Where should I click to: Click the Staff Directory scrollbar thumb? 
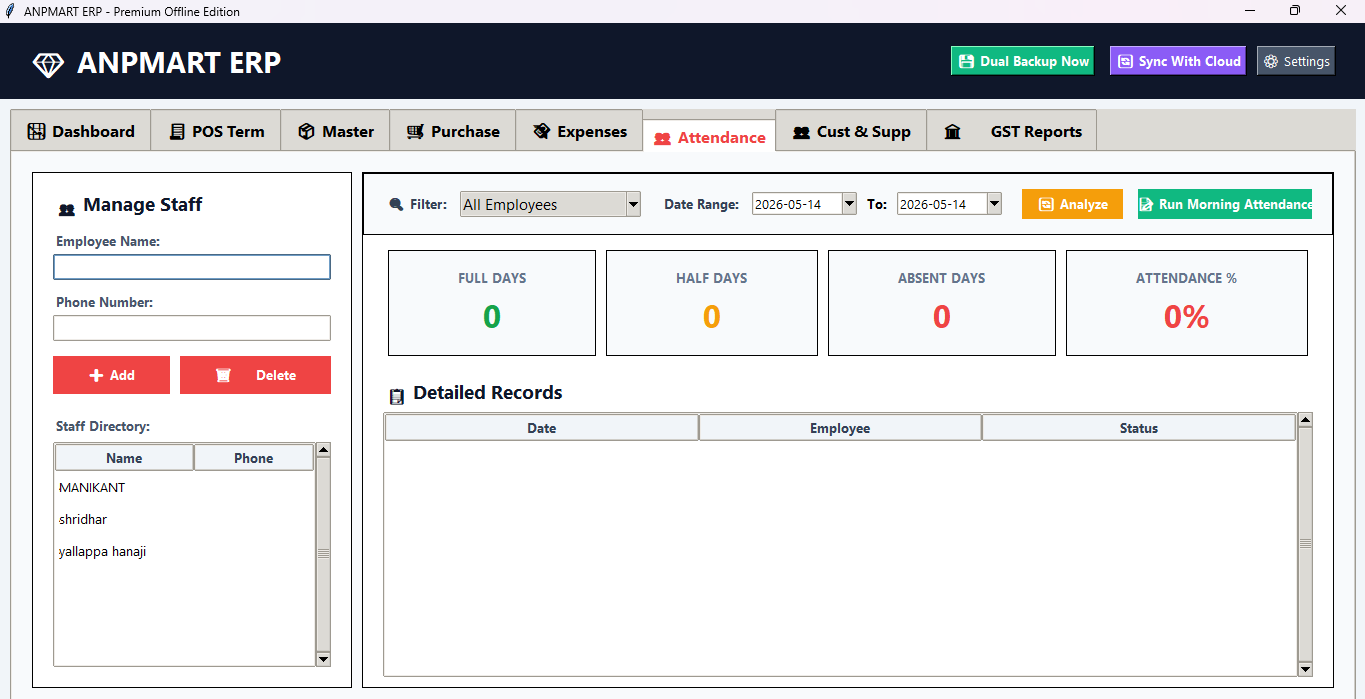point(323,554)
